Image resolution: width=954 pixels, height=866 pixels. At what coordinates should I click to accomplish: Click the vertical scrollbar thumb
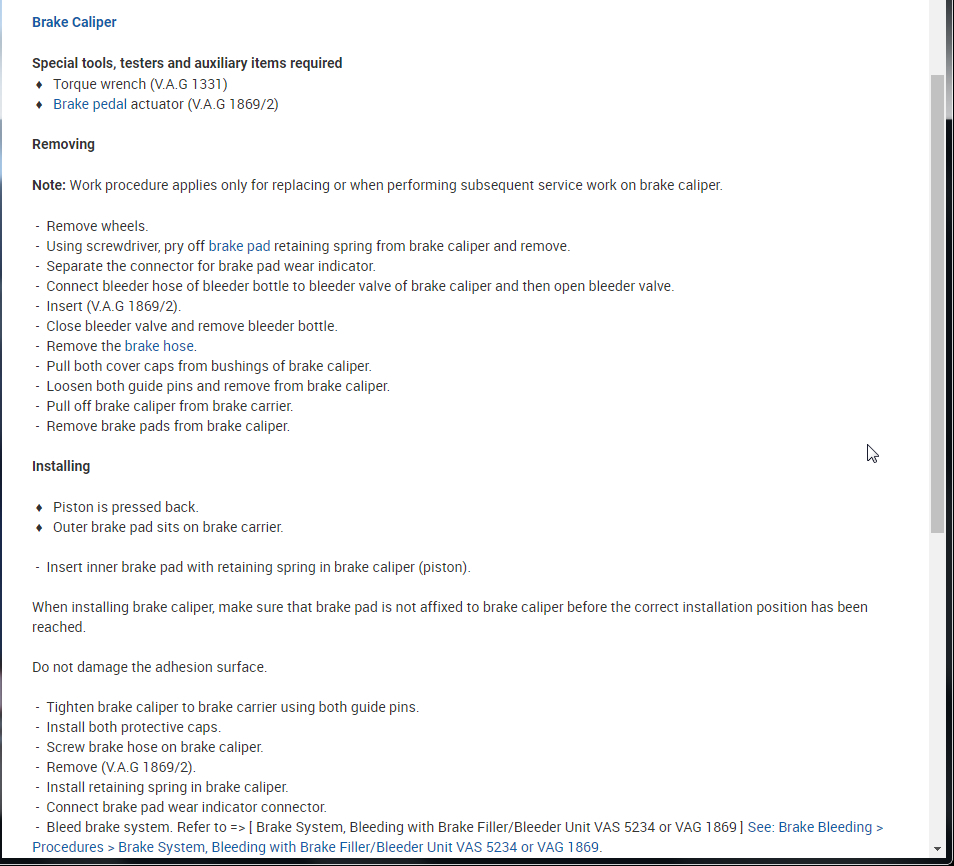point(937,300)
